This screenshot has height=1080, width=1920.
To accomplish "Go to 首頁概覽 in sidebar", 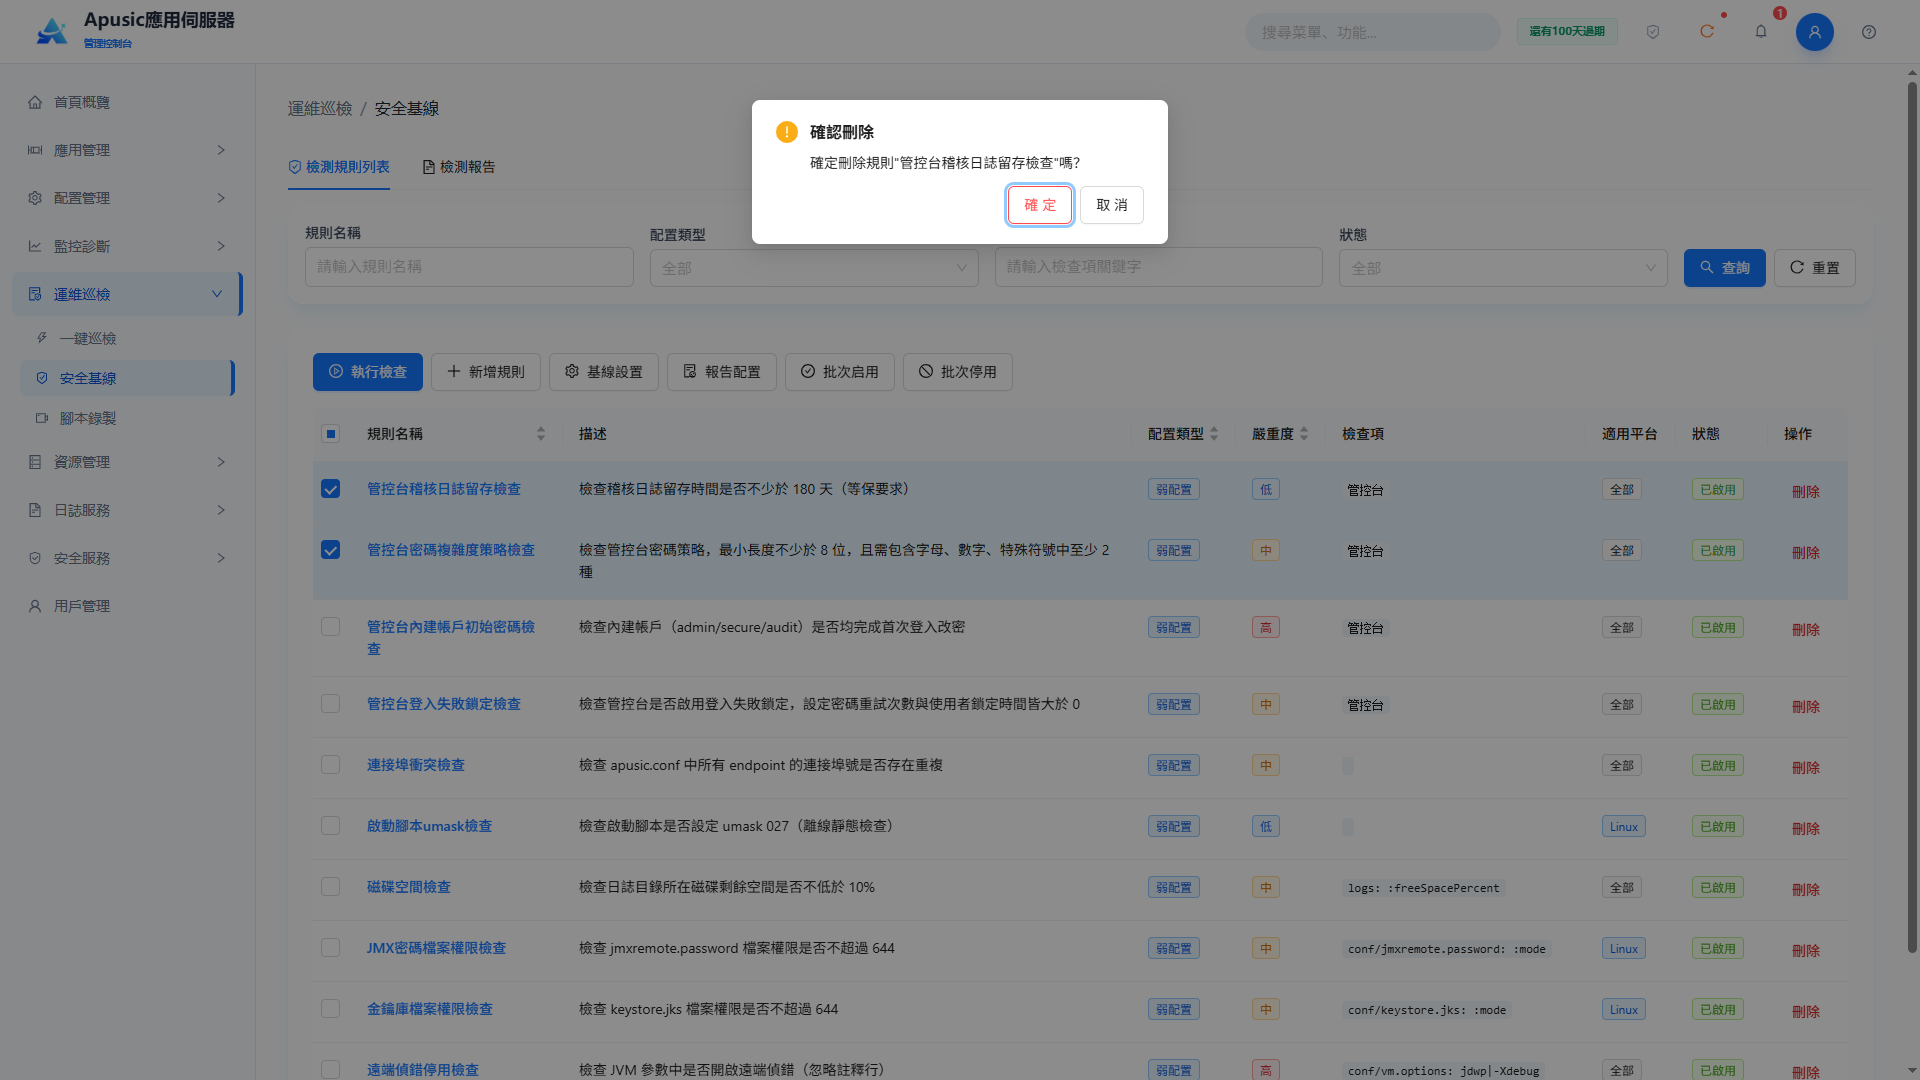I will click(128, 102).
